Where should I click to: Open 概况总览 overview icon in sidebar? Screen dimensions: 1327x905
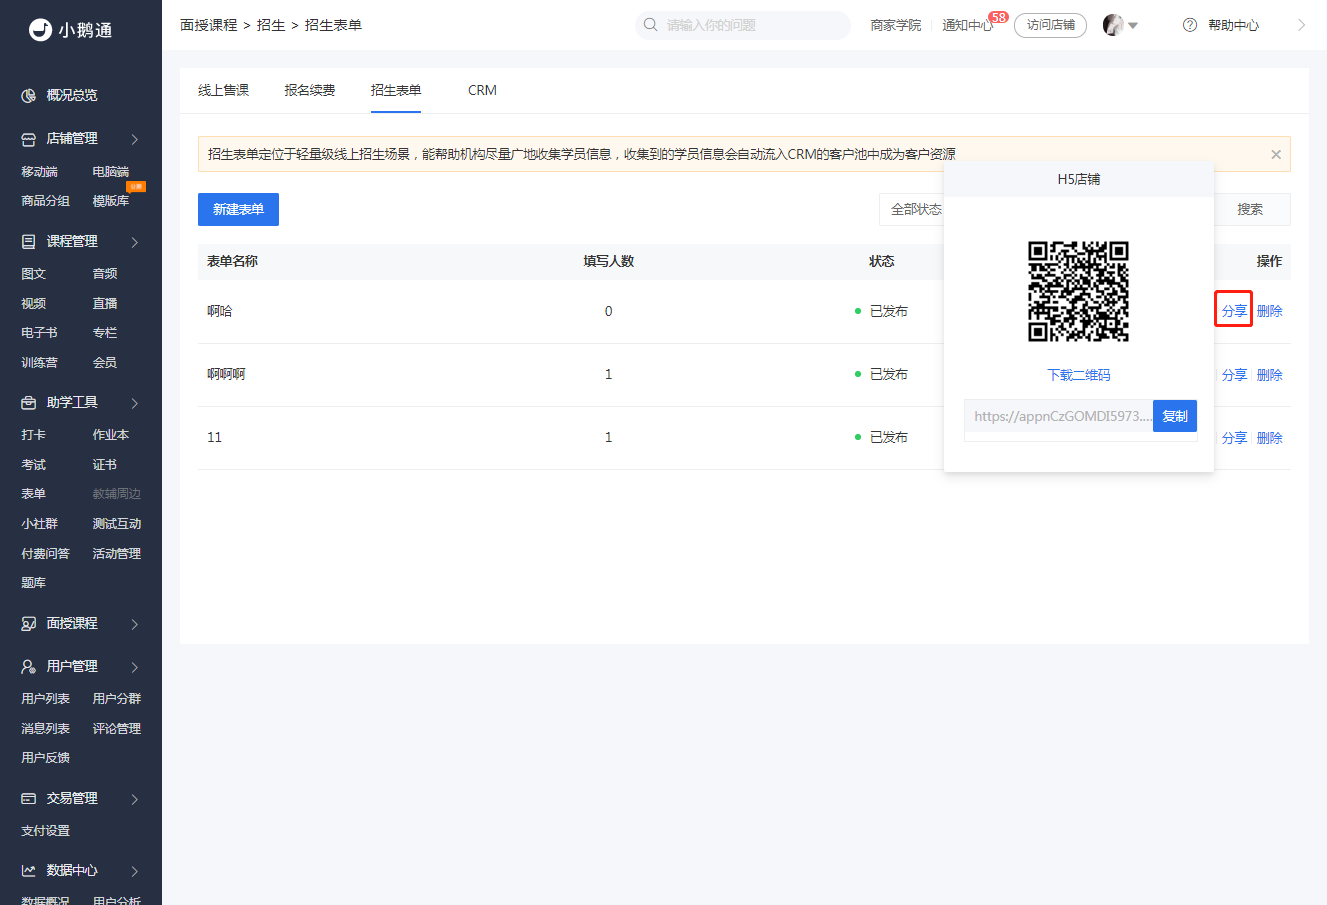coord(29,96)
